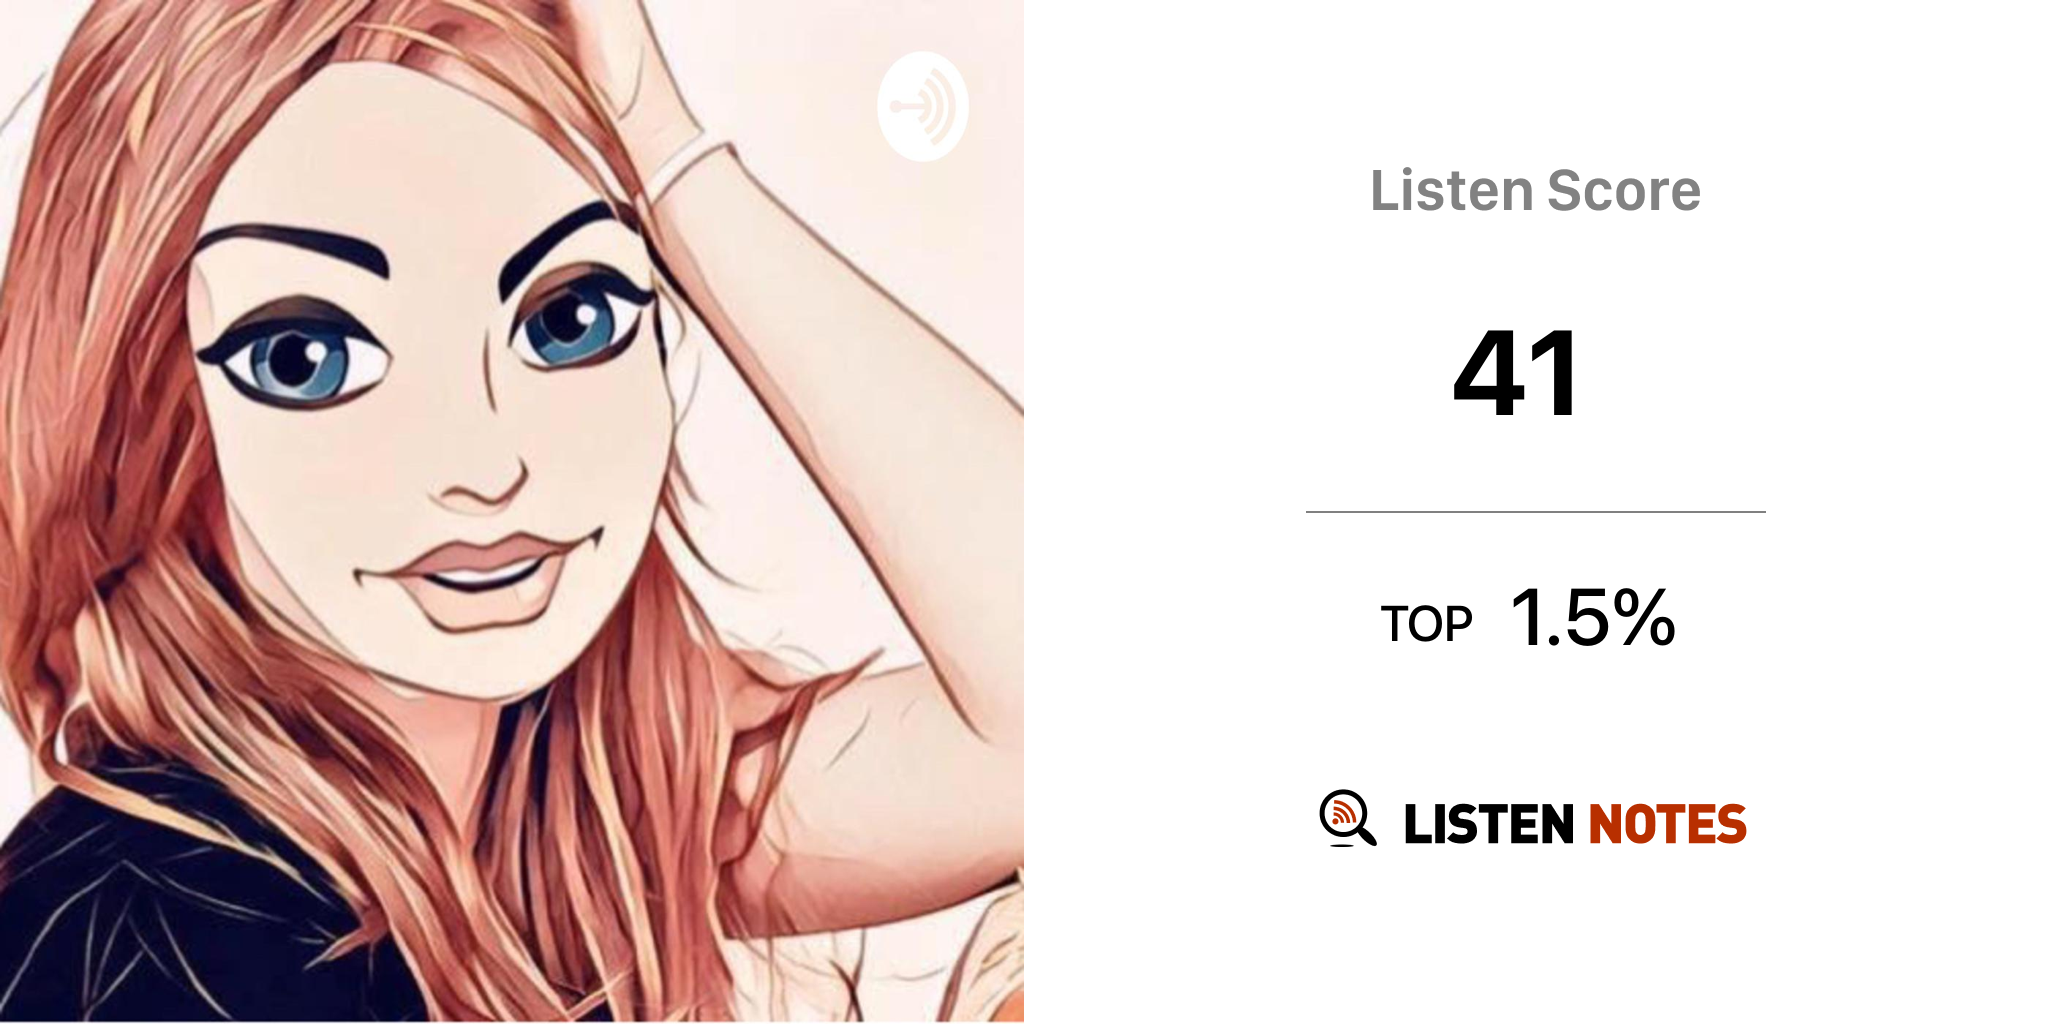2048x1024 pixels.
Task: Click the Listen Notes magnifier logo icon
Action: pos(1347,819)
